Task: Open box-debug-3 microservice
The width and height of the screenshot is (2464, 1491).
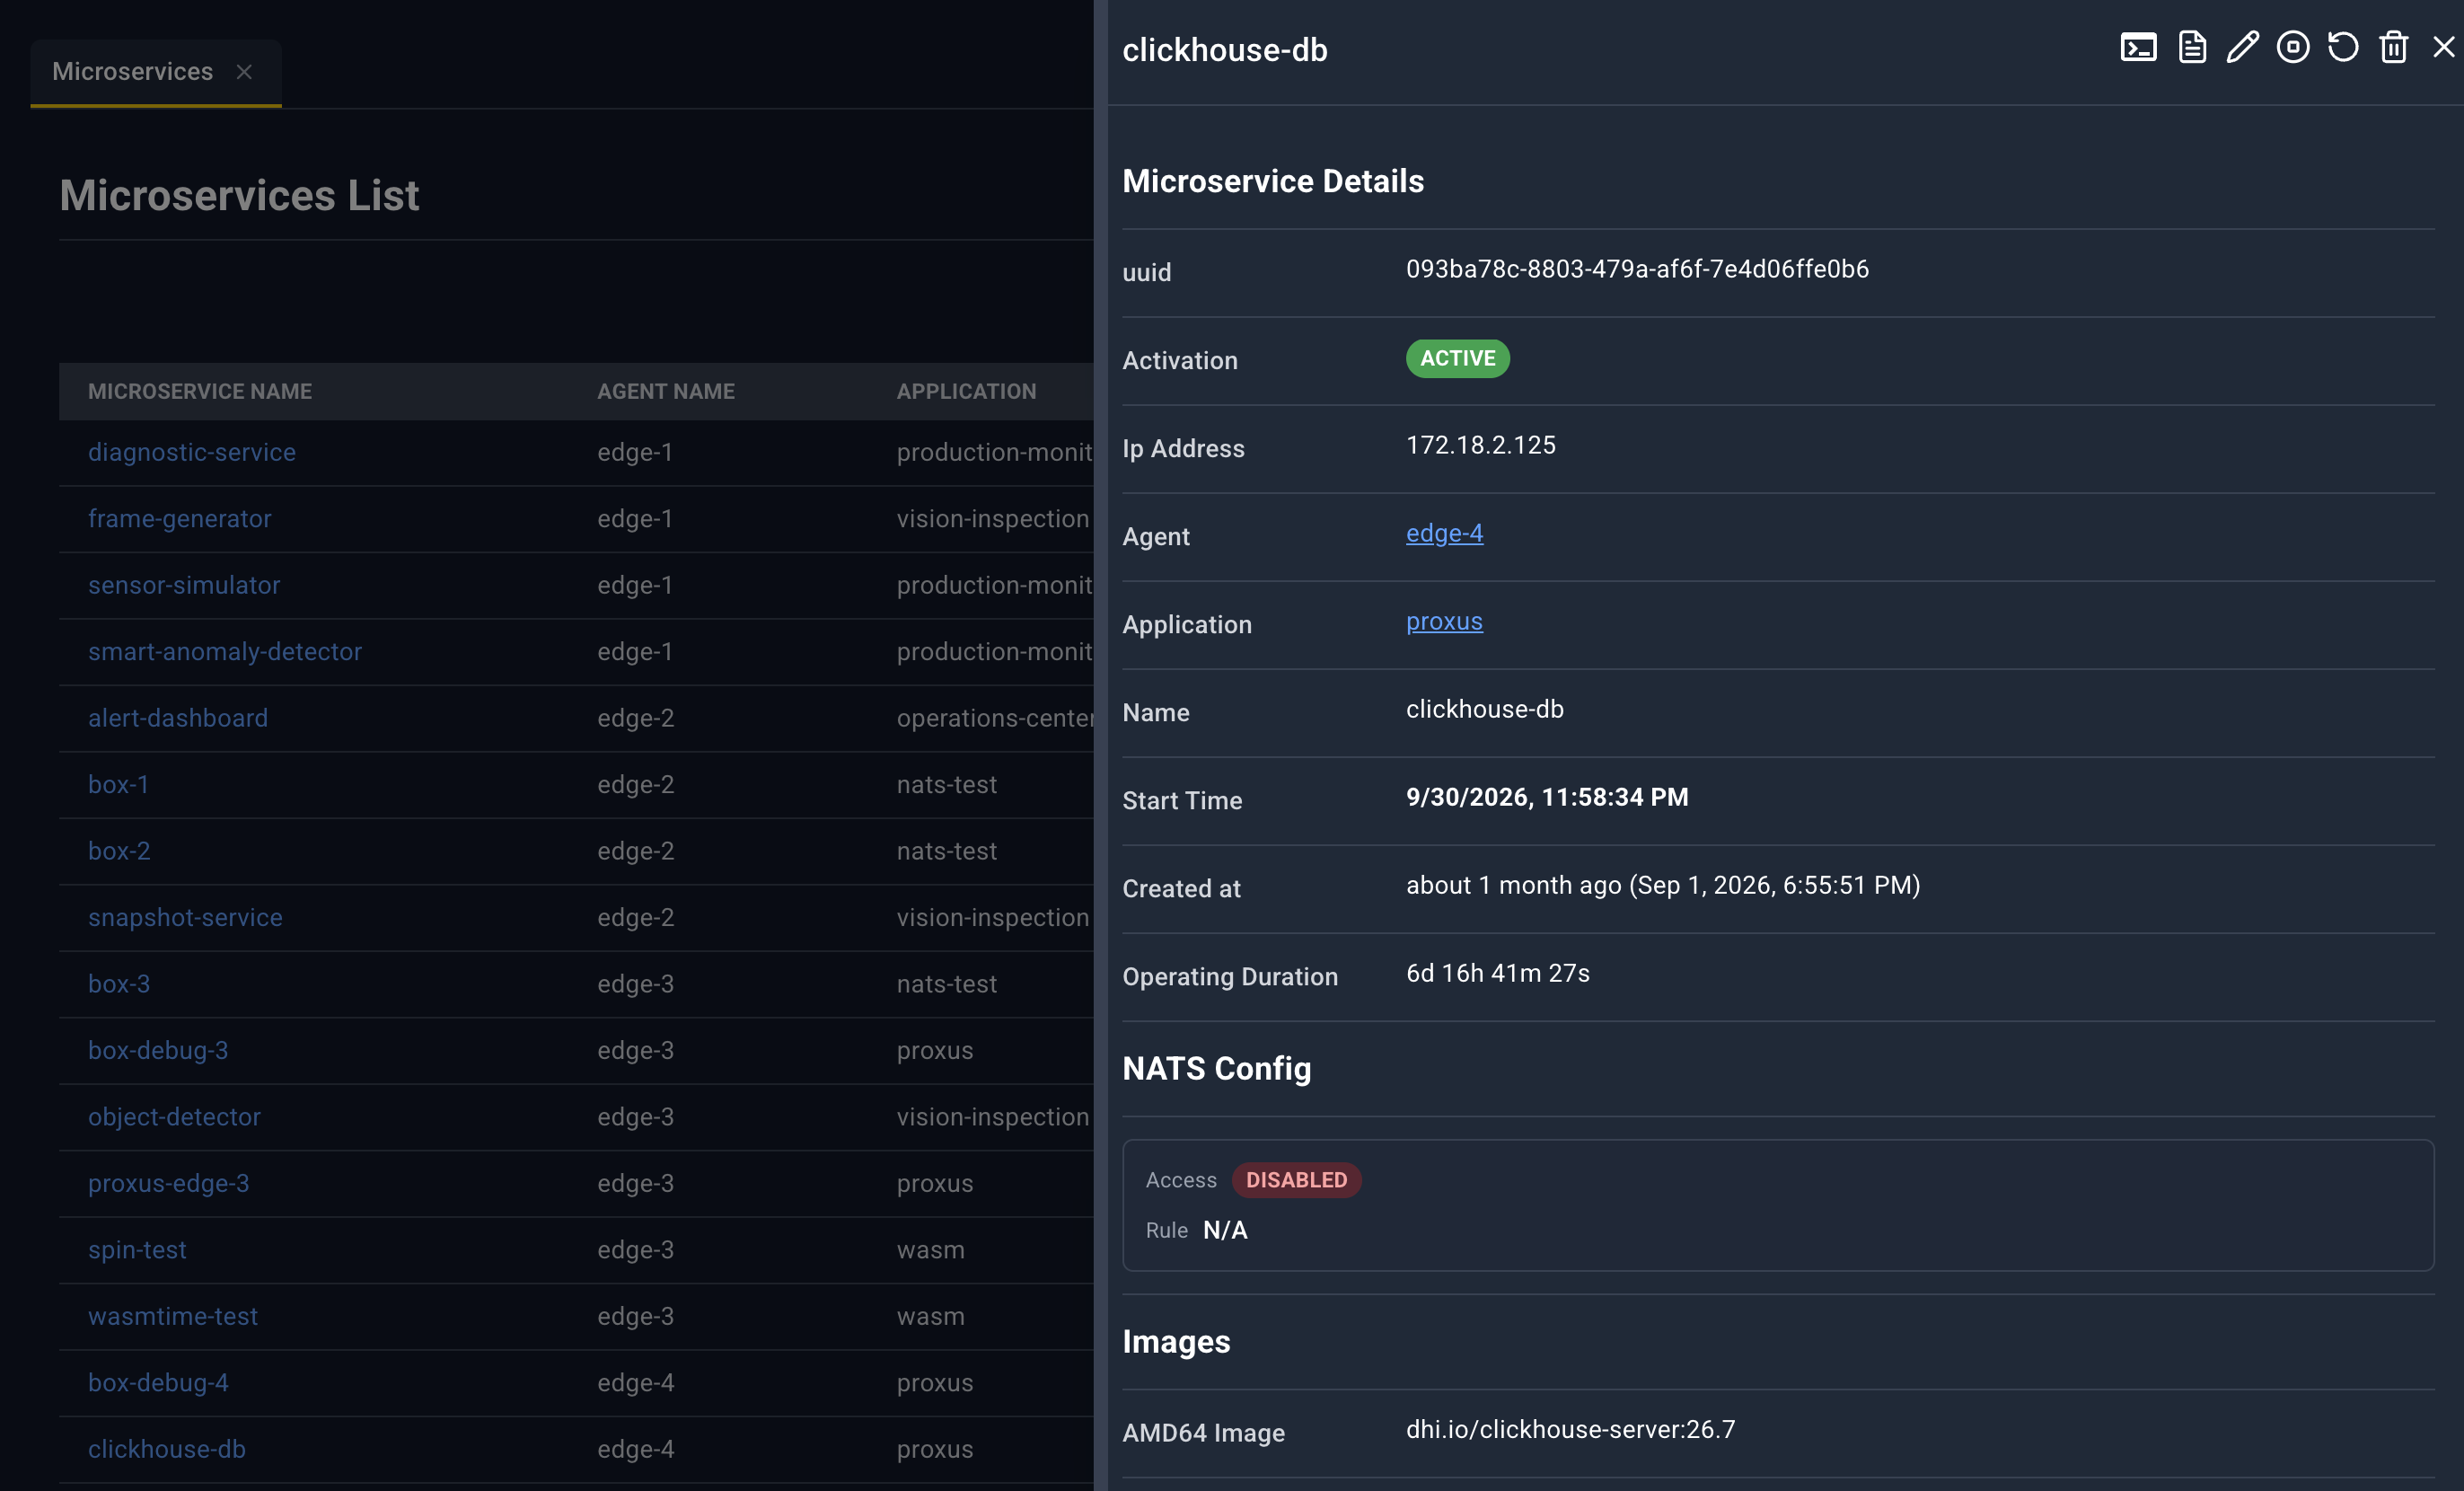Action: click(x=158, y=1050)
